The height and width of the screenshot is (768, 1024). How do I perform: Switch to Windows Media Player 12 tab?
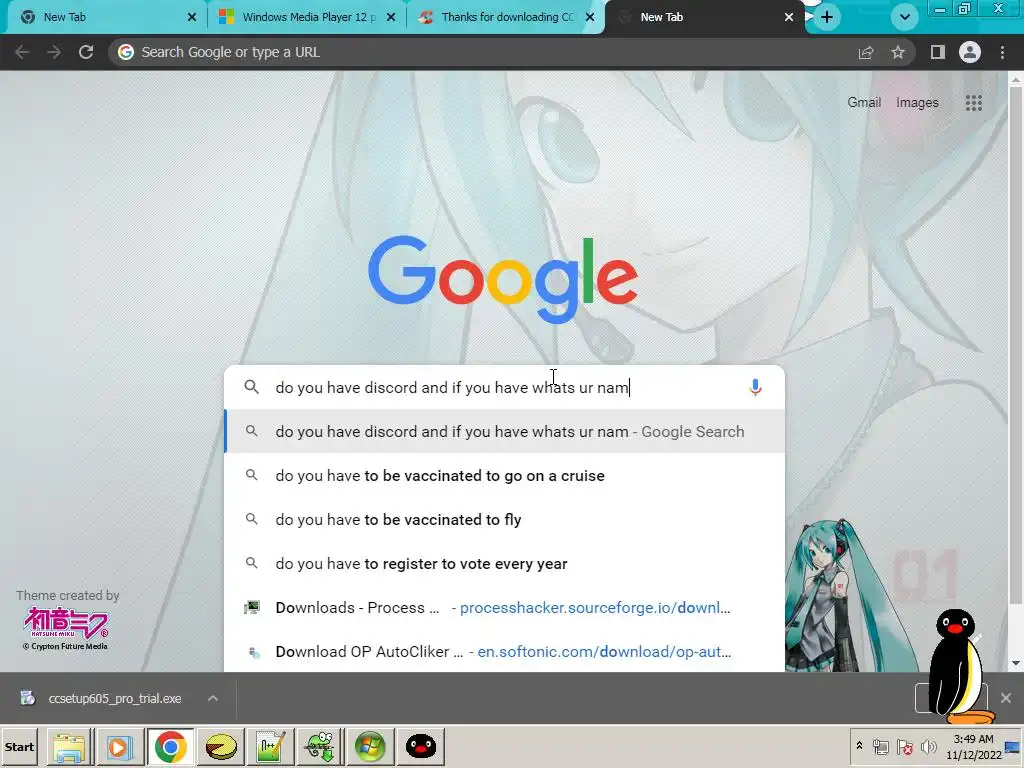pyautogui.click(x=308, y=17)
